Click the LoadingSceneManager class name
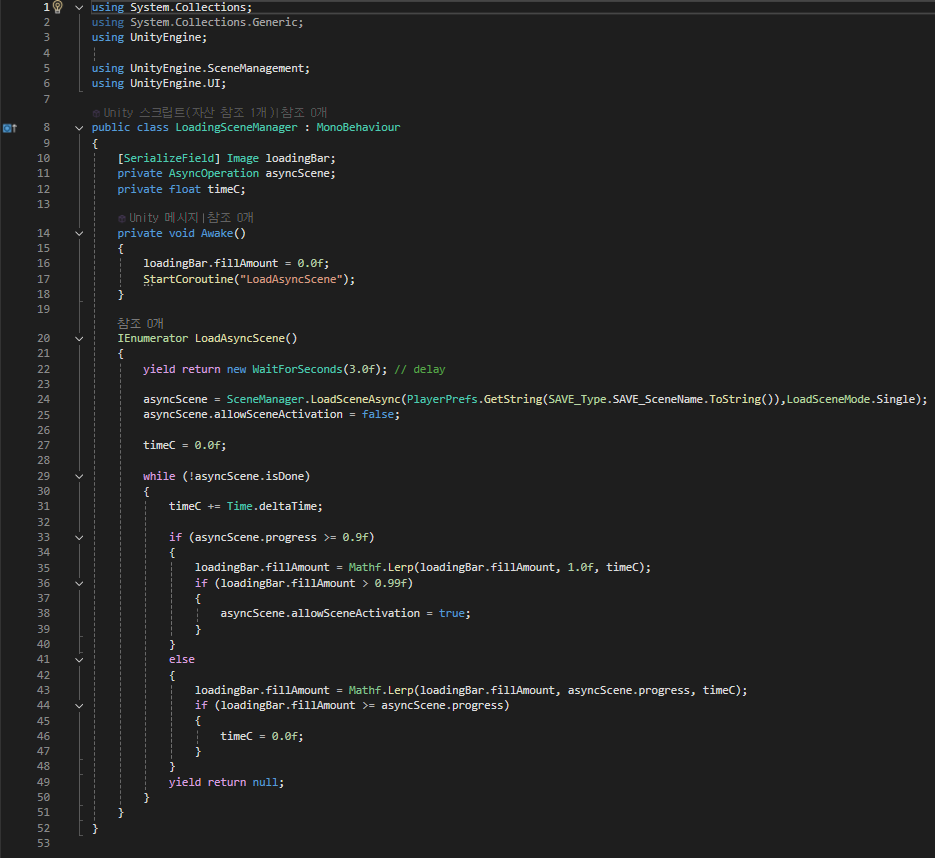This screenshot has width=935, height=858. point(236,128)
